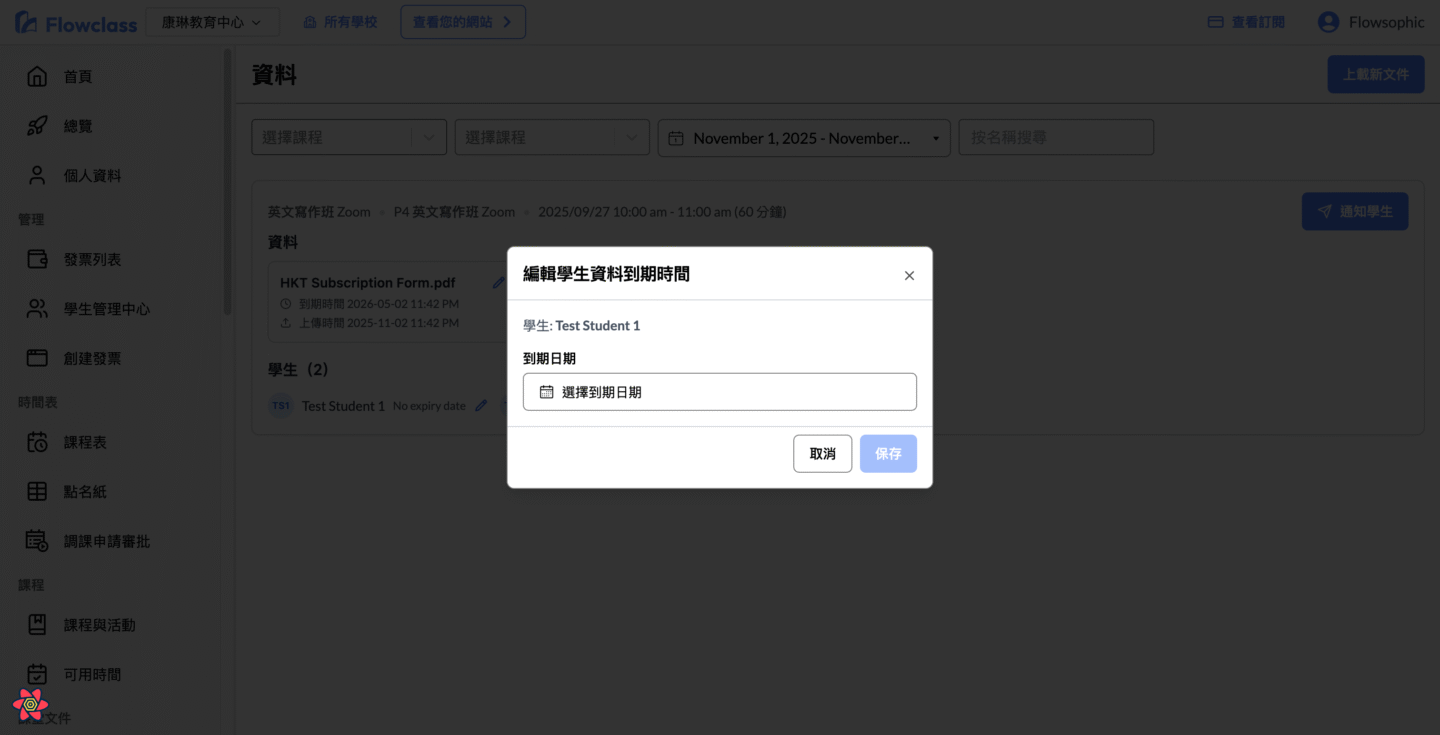
Task: Click the pencil icon beside Test Student 1
Action: click(481, 406)
